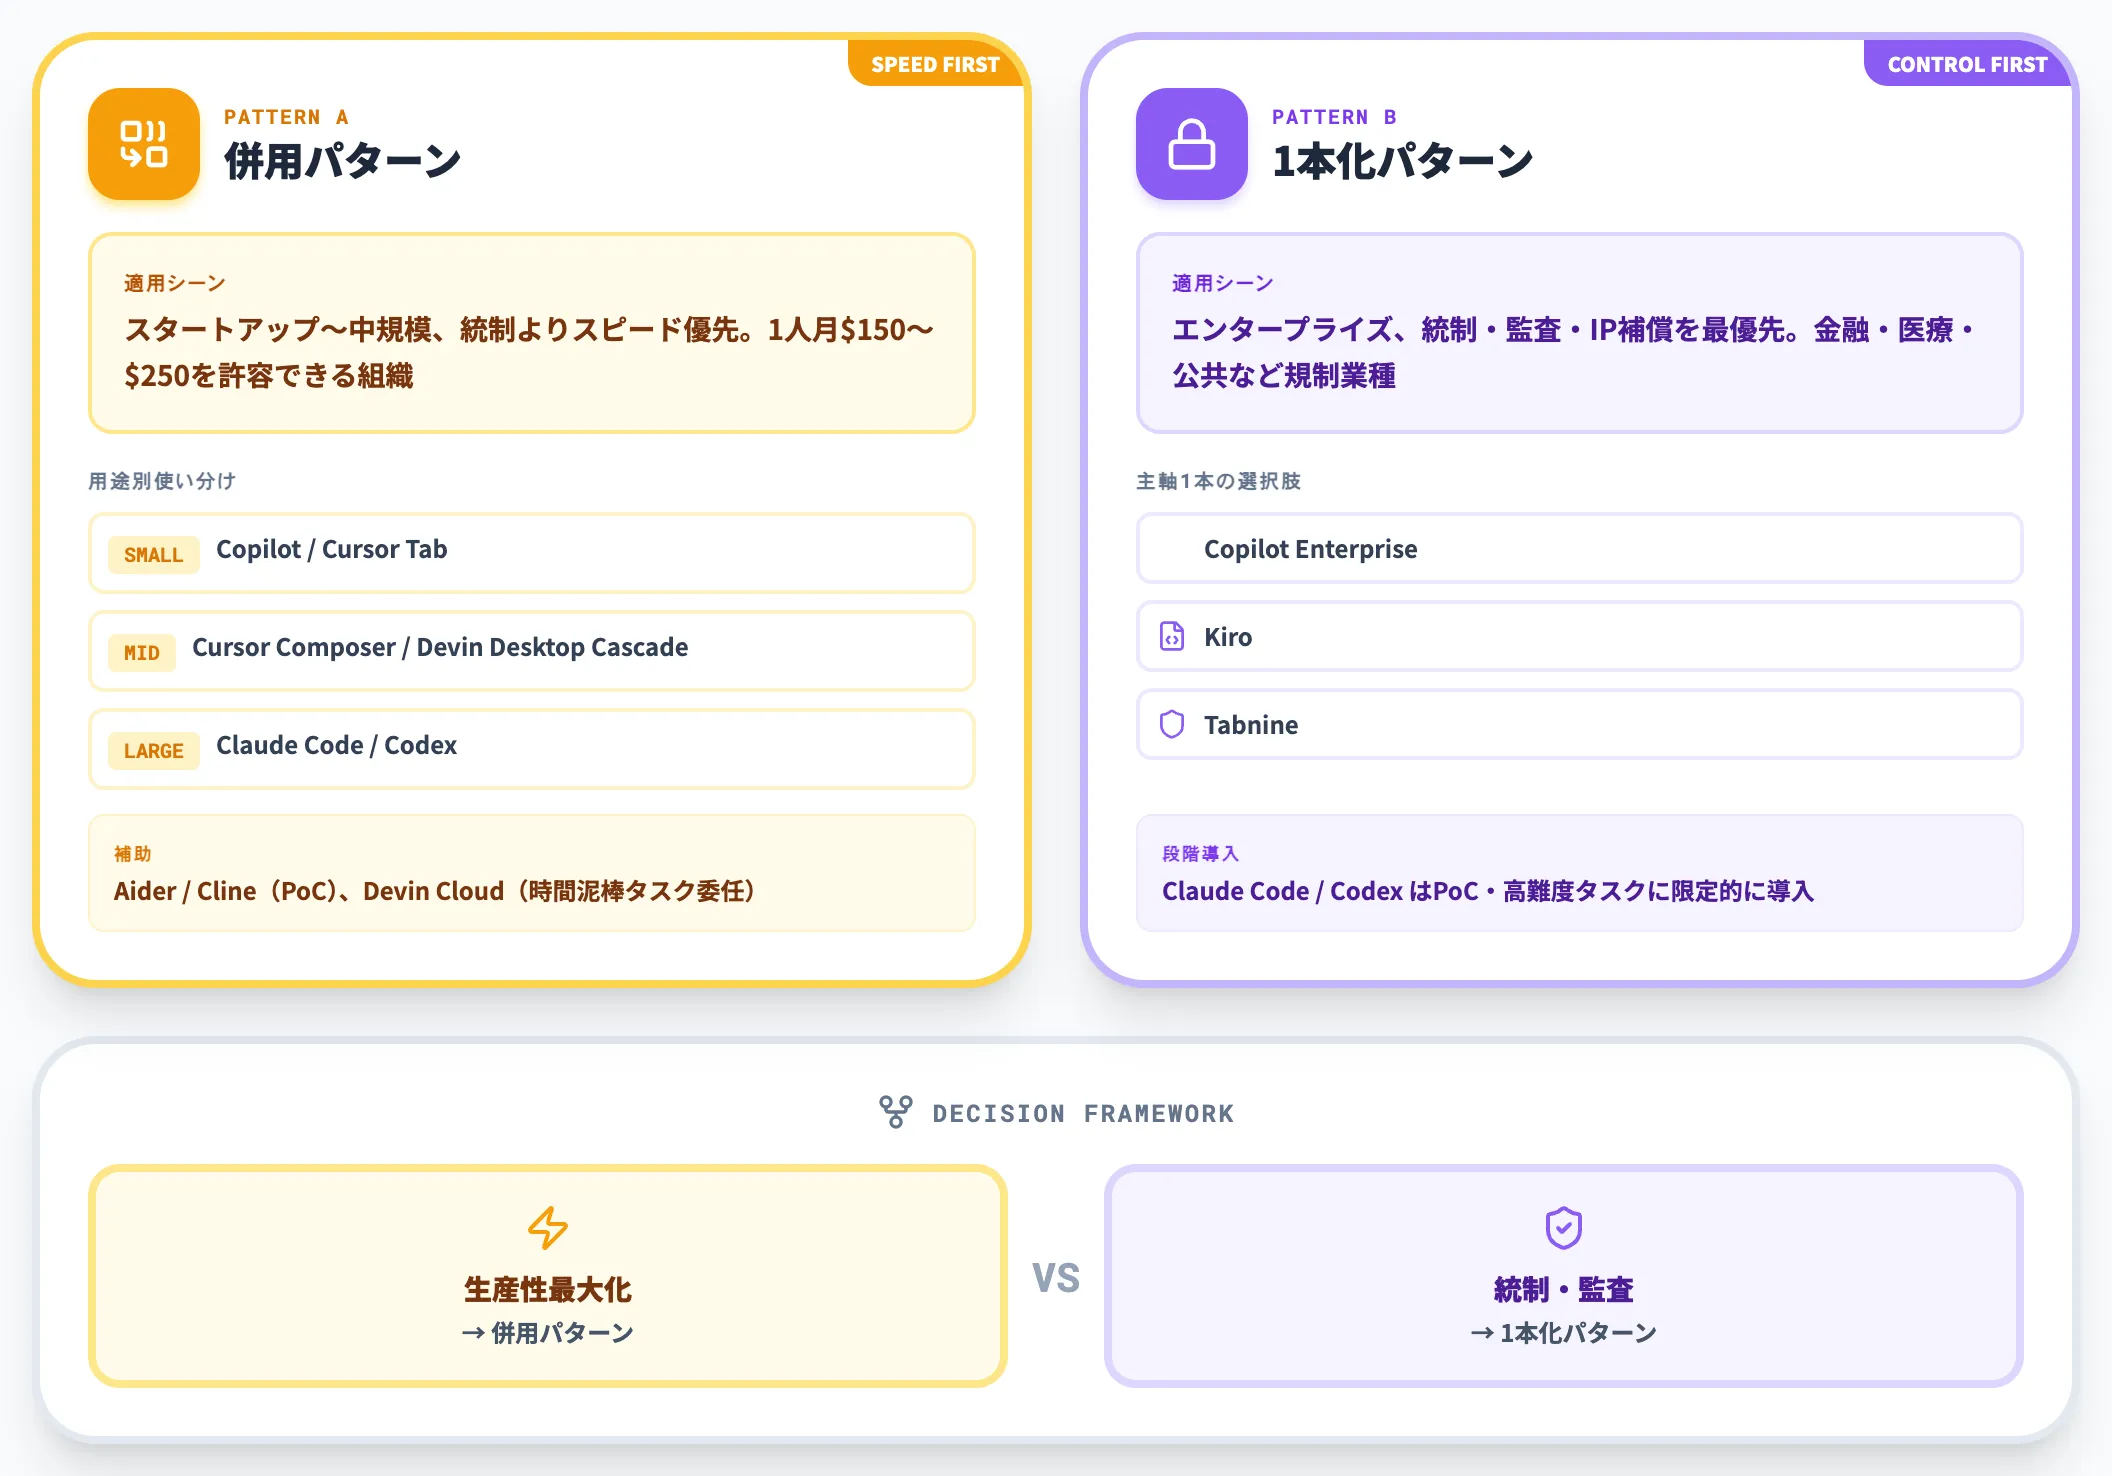Click the 段階導入 Claude Code note
The height and width of the screenshot is (1476, 2112).
tap(1580, 873)
